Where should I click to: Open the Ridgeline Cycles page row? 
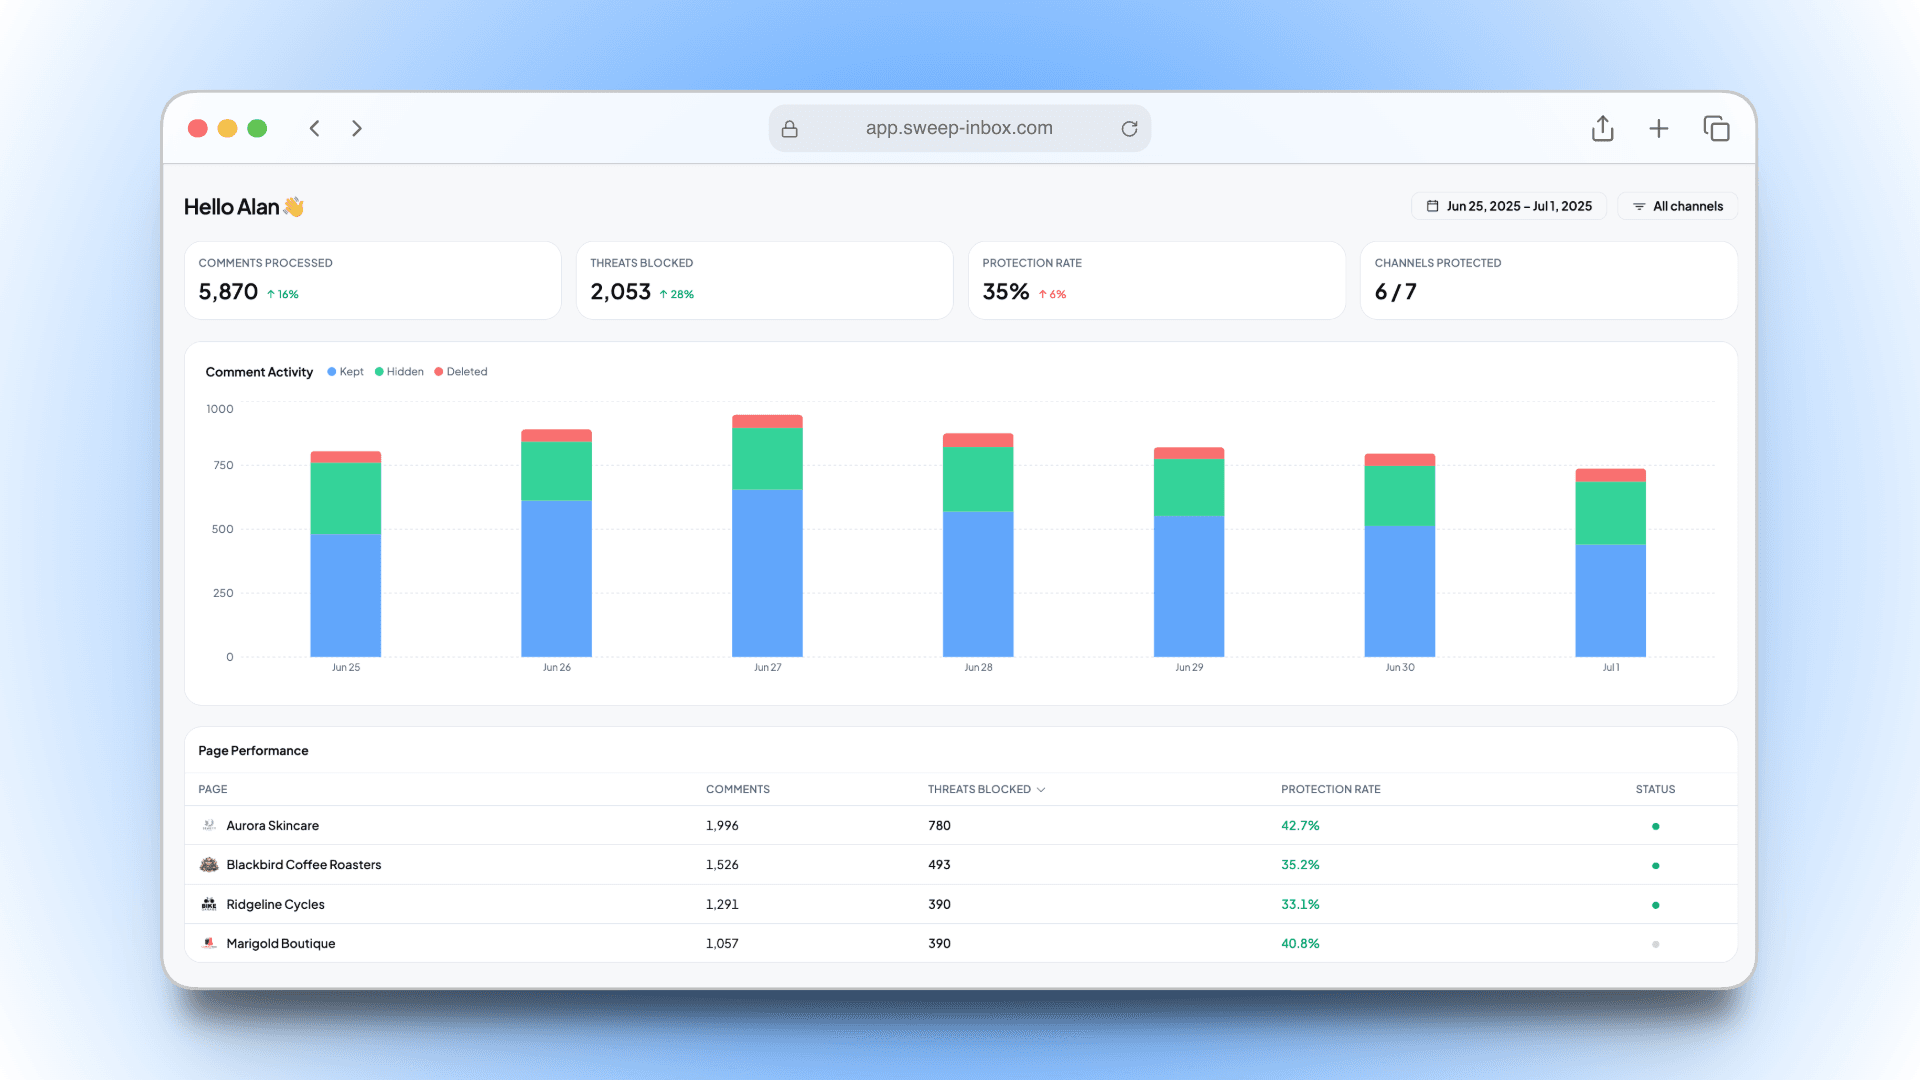(x=961, y=904)
